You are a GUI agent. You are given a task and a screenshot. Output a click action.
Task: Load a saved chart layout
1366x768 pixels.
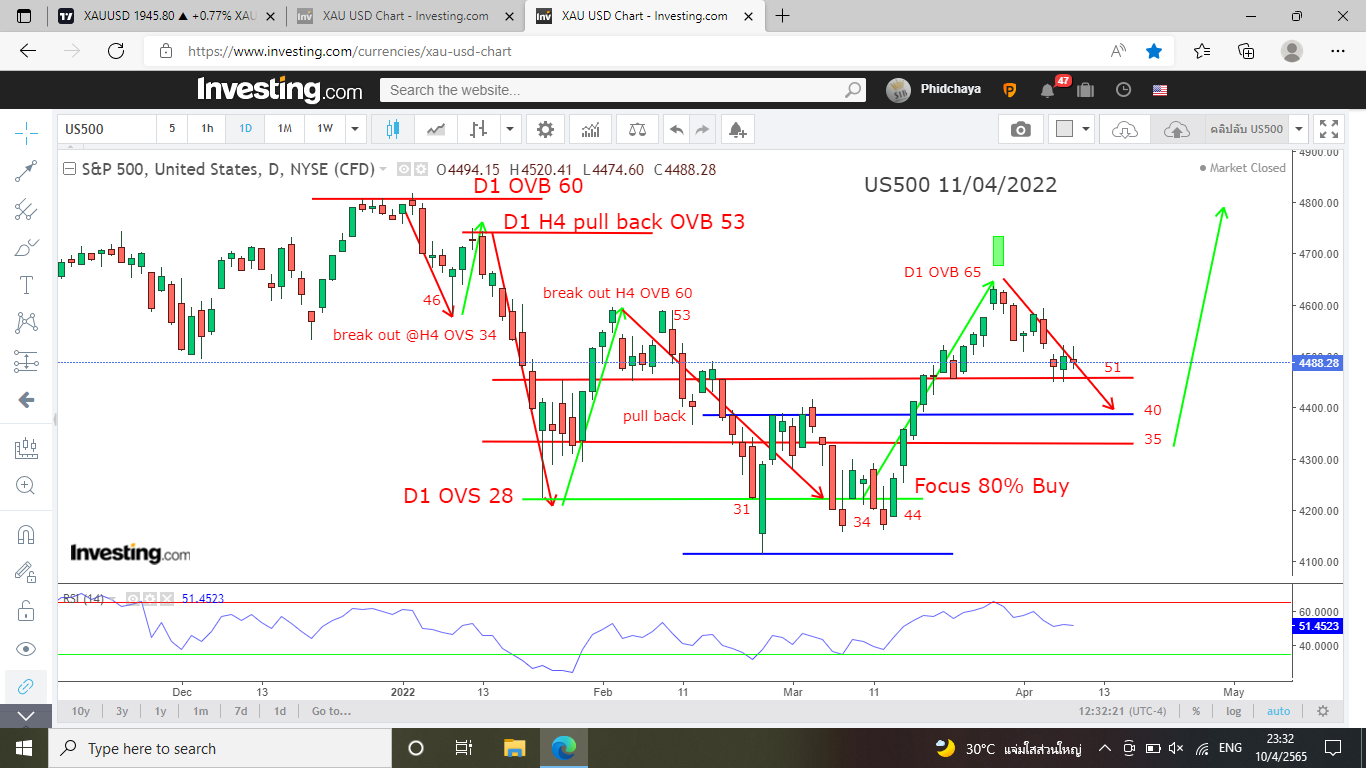pos(1125,129)
